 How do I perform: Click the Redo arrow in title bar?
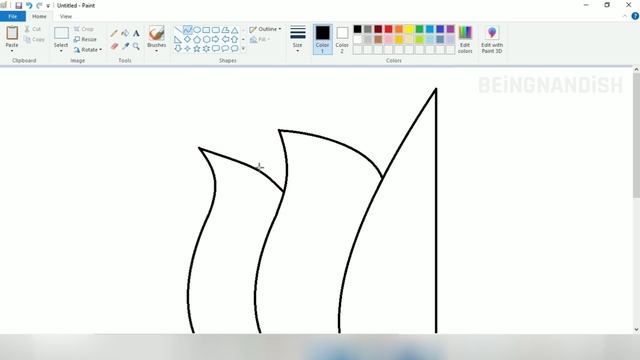[39, 5]
